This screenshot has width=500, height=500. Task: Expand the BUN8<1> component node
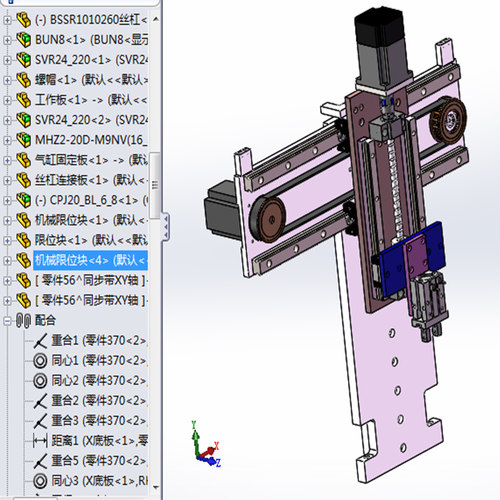tap(7, 40)
